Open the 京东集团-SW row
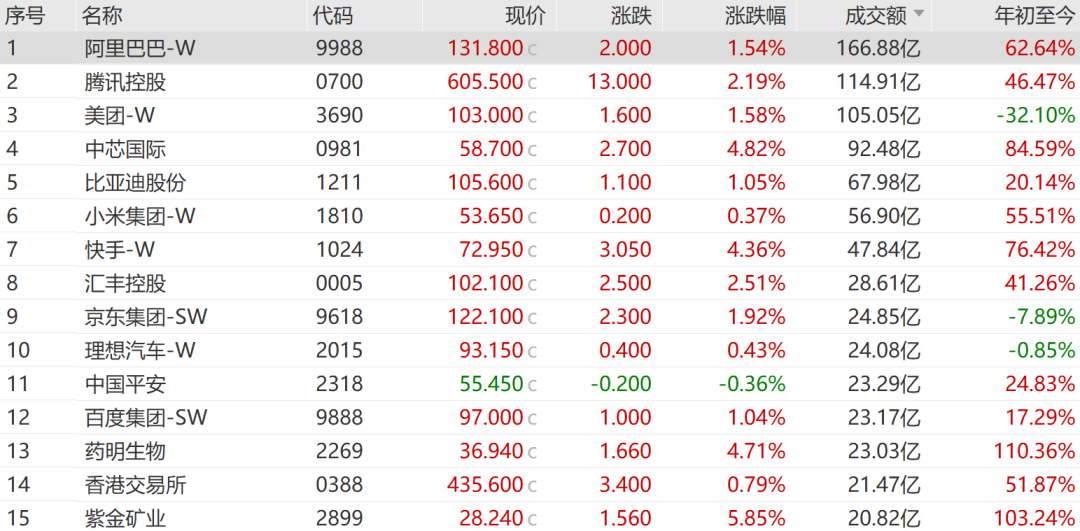This screenshot has width=1080, height=531. pyautogui.click(x=540, y=317)
